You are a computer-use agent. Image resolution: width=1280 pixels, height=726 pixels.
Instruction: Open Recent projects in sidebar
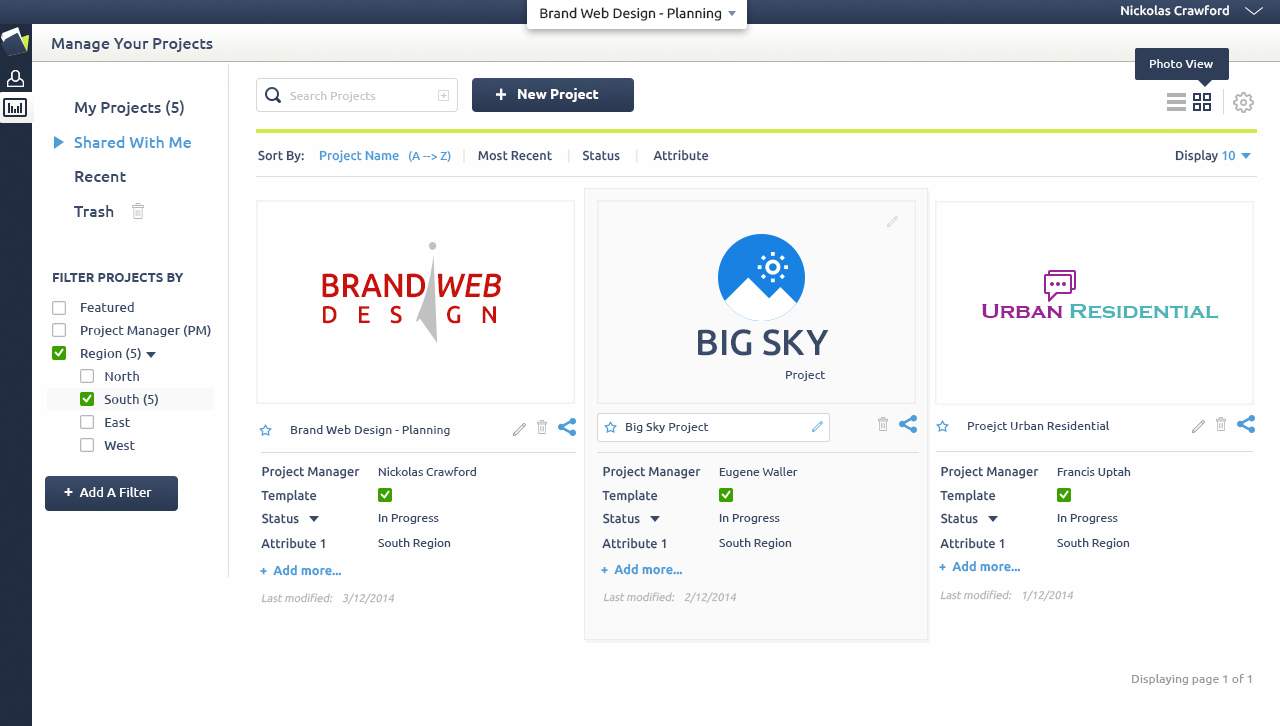coord(100,177)
